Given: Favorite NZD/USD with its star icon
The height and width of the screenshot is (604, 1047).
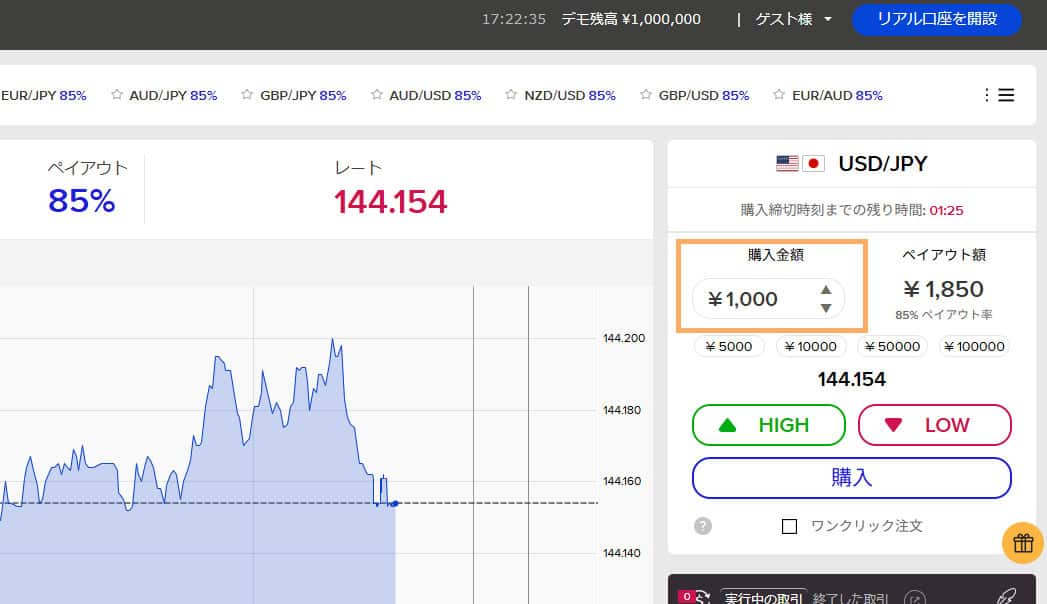Looking at the screenshot, I should (511, 95).
